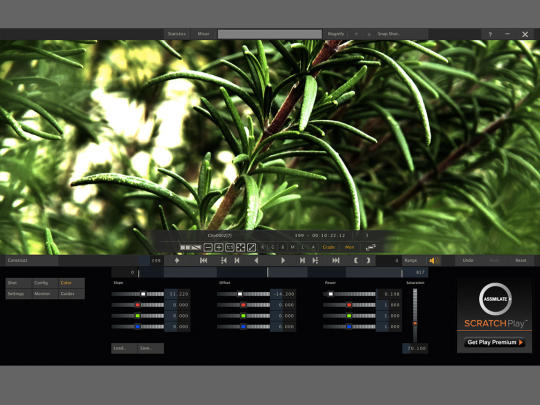
Task: Click the Offset master value field
Action: pos(283,294)
